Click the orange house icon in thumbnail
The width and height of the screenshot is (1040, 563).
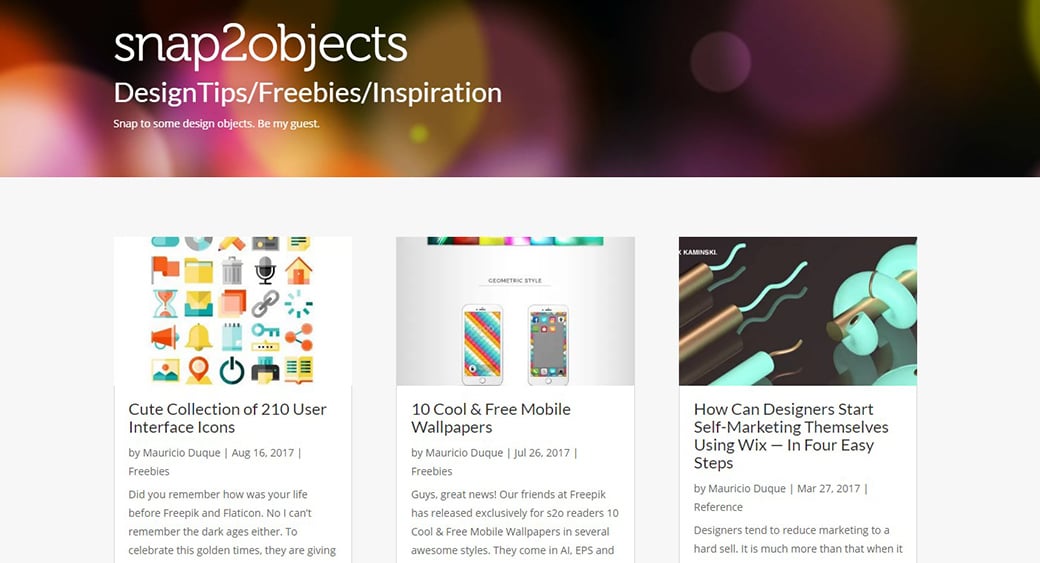[x=298, y=271]
